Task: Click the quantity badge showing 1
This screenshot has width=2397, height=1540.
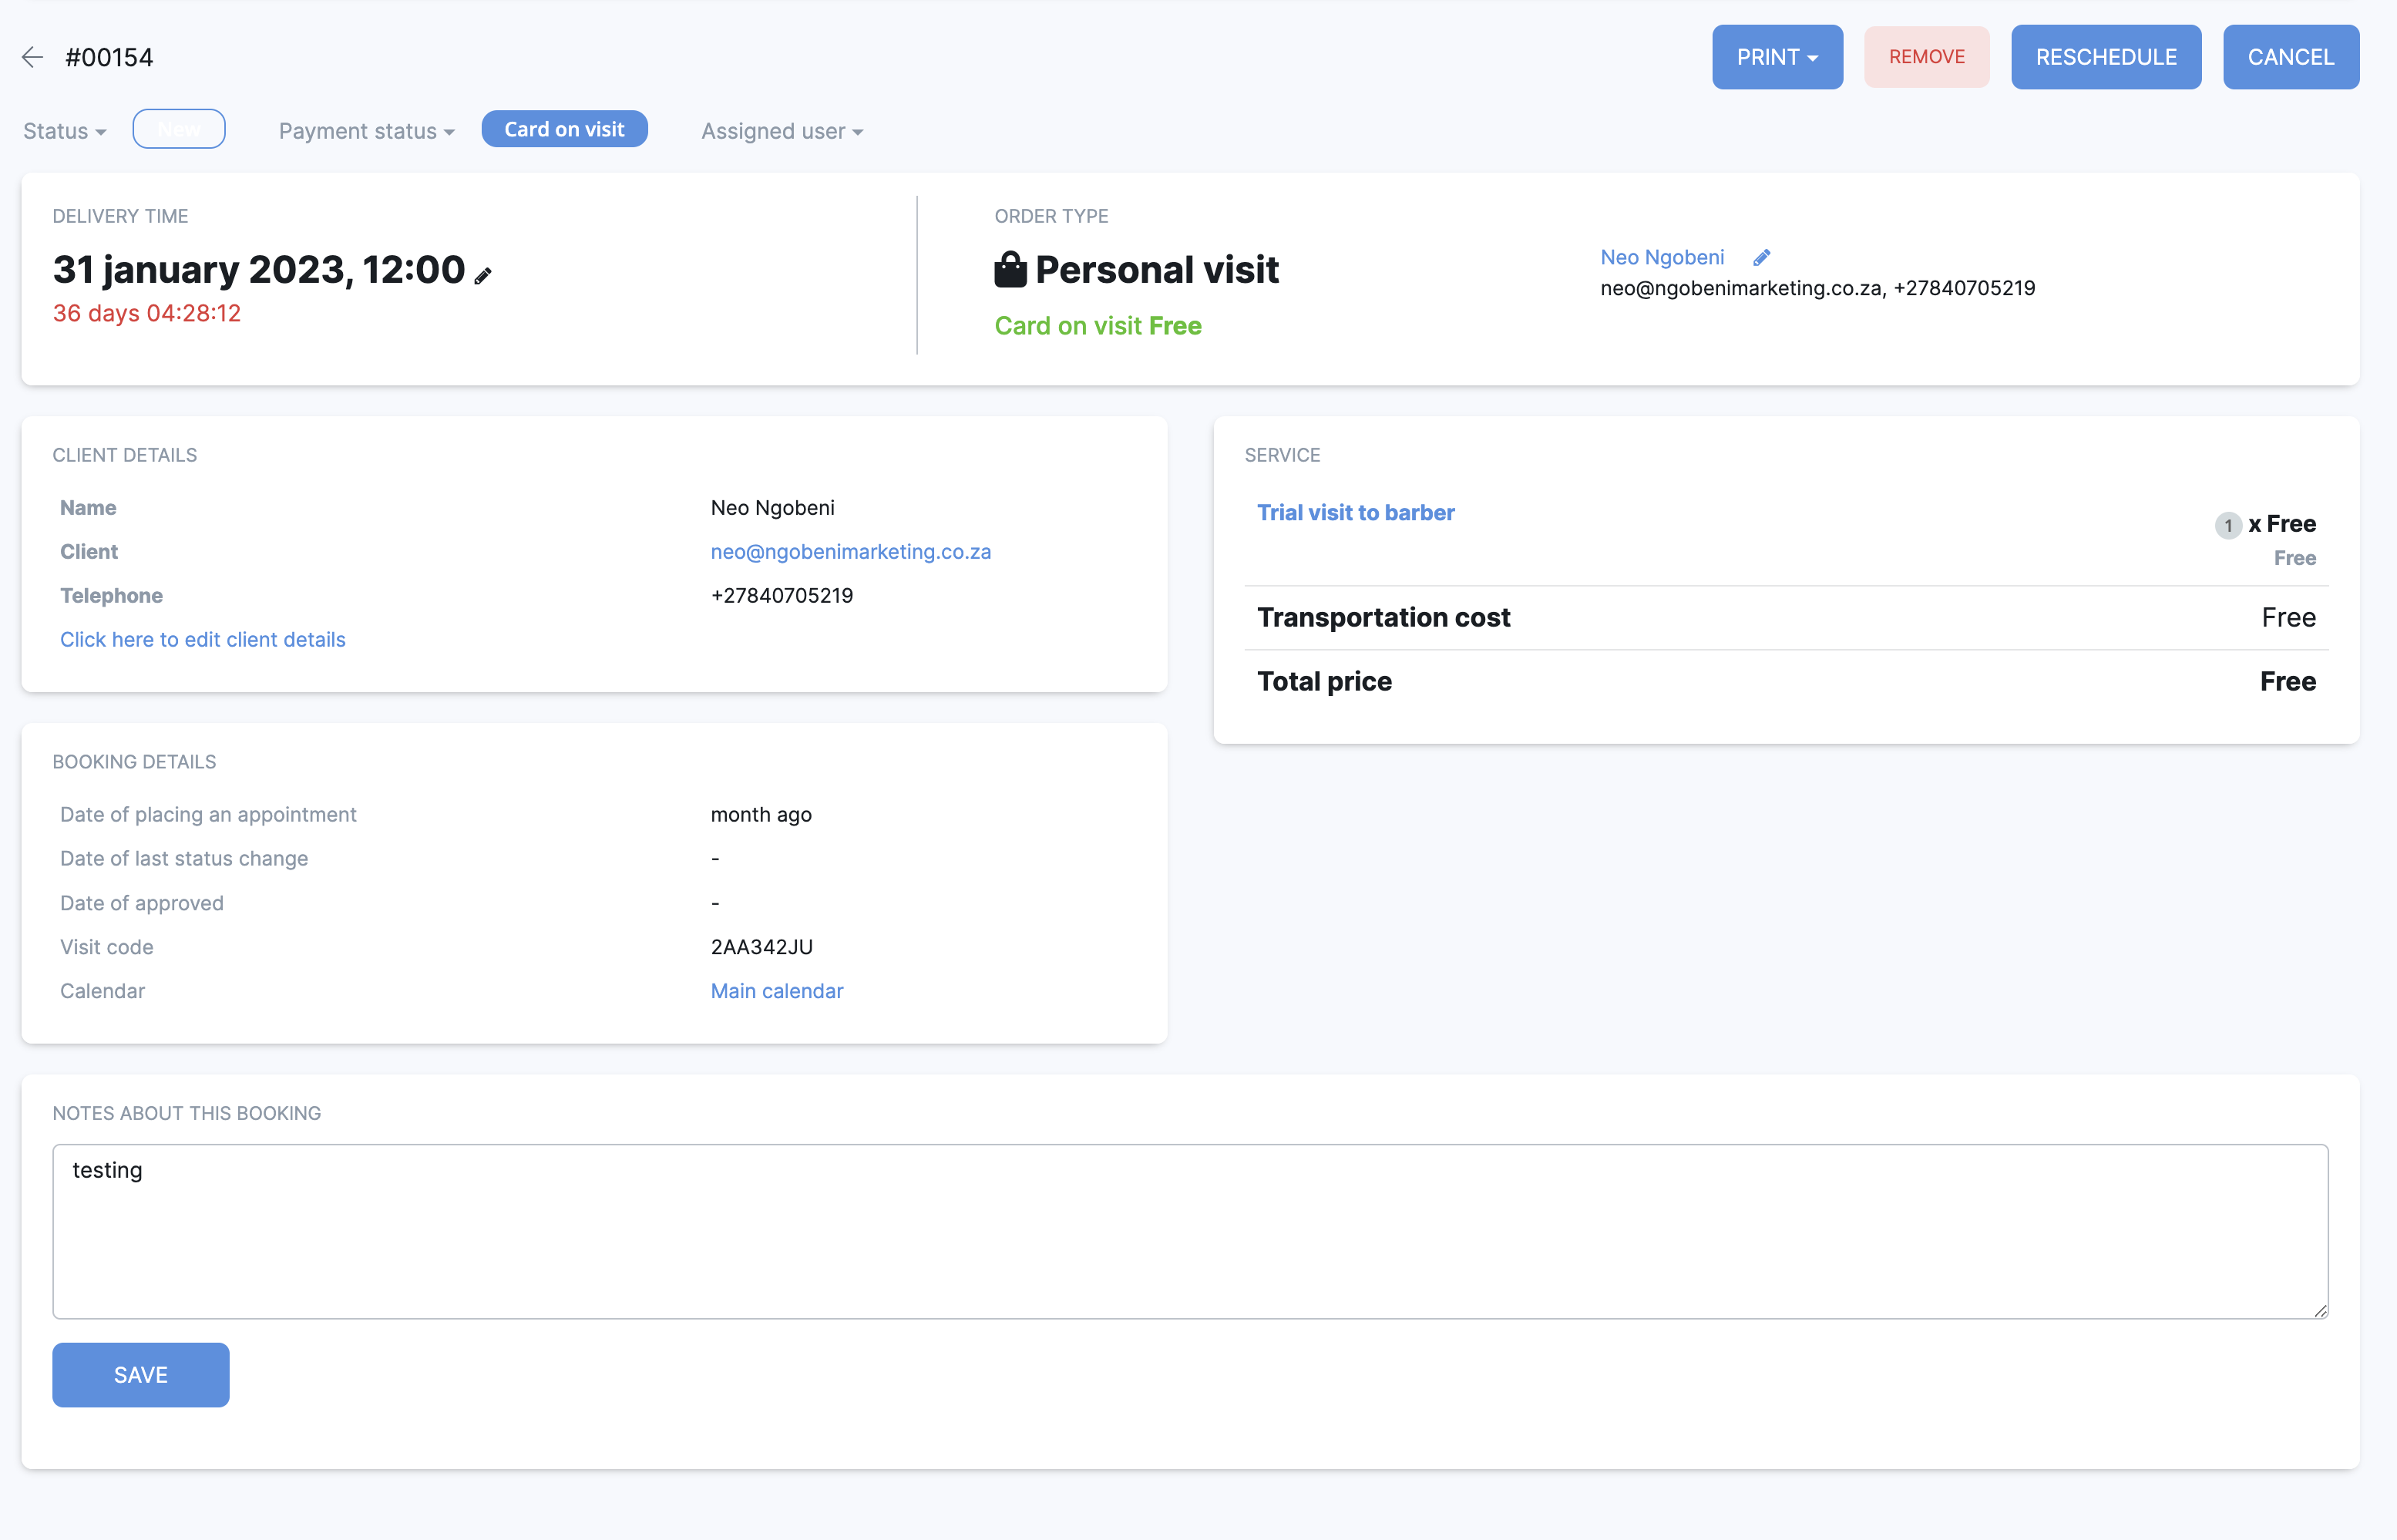Action: [2228, 525]
